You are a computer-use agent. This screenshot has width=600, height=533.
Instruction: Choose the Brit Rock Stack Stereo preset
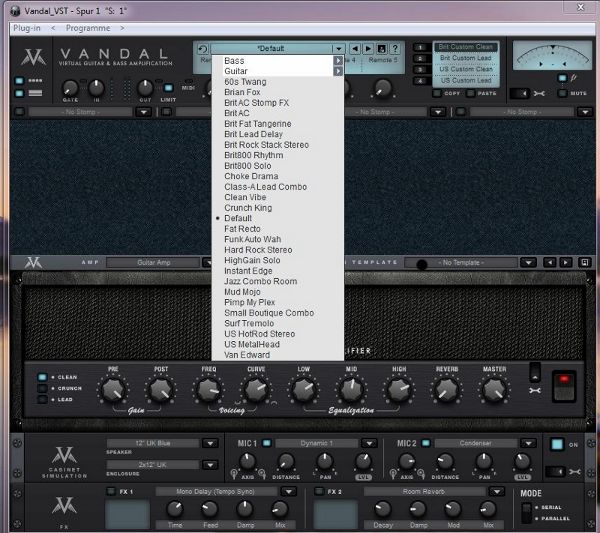(x=266, y=145)
